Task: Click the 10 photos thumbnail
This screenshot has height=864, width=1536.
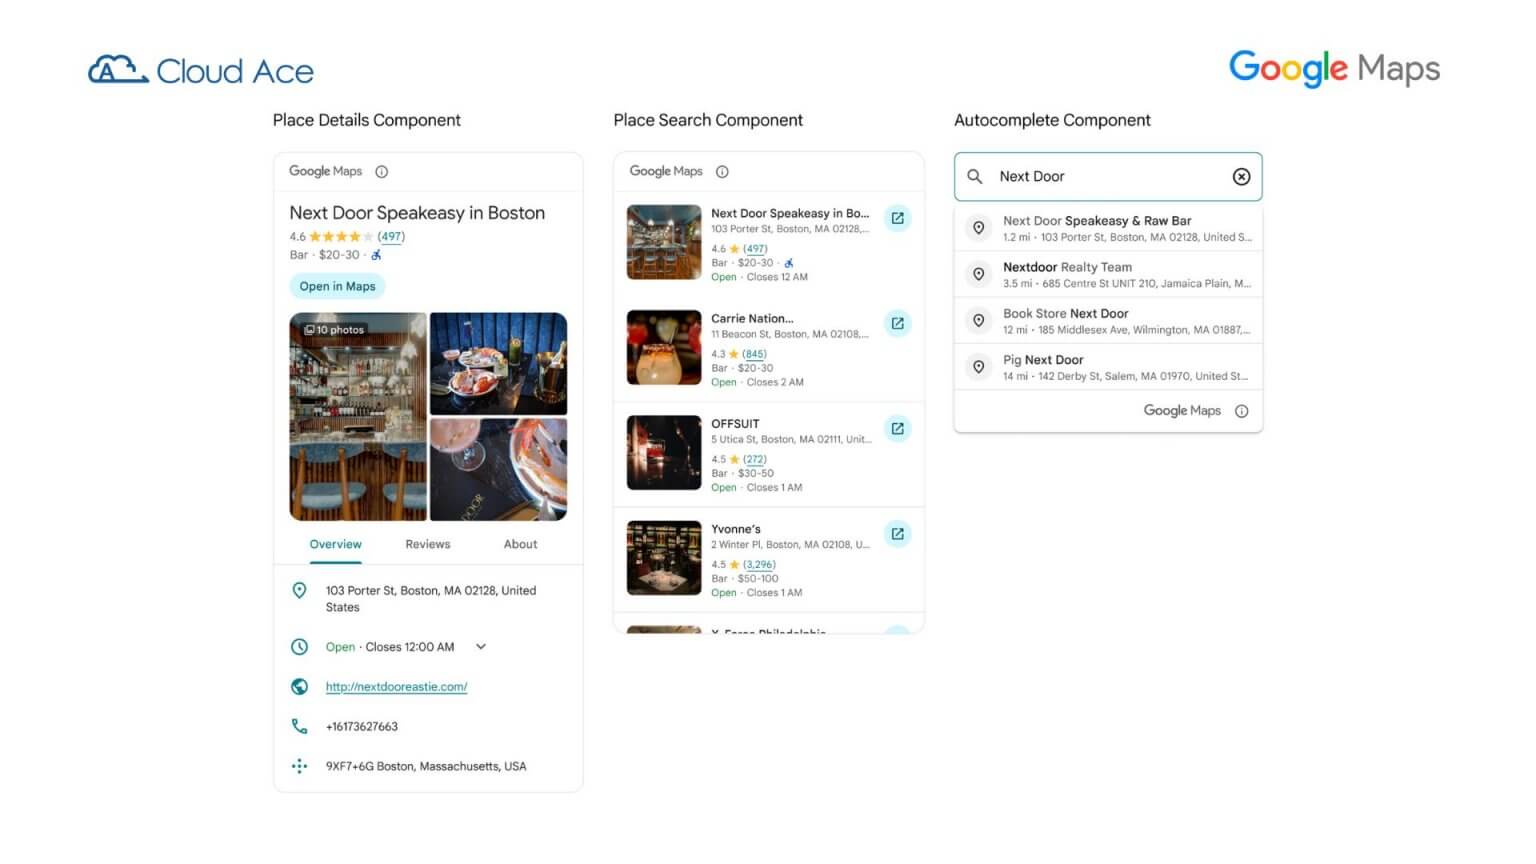Action: click(335, 328)
